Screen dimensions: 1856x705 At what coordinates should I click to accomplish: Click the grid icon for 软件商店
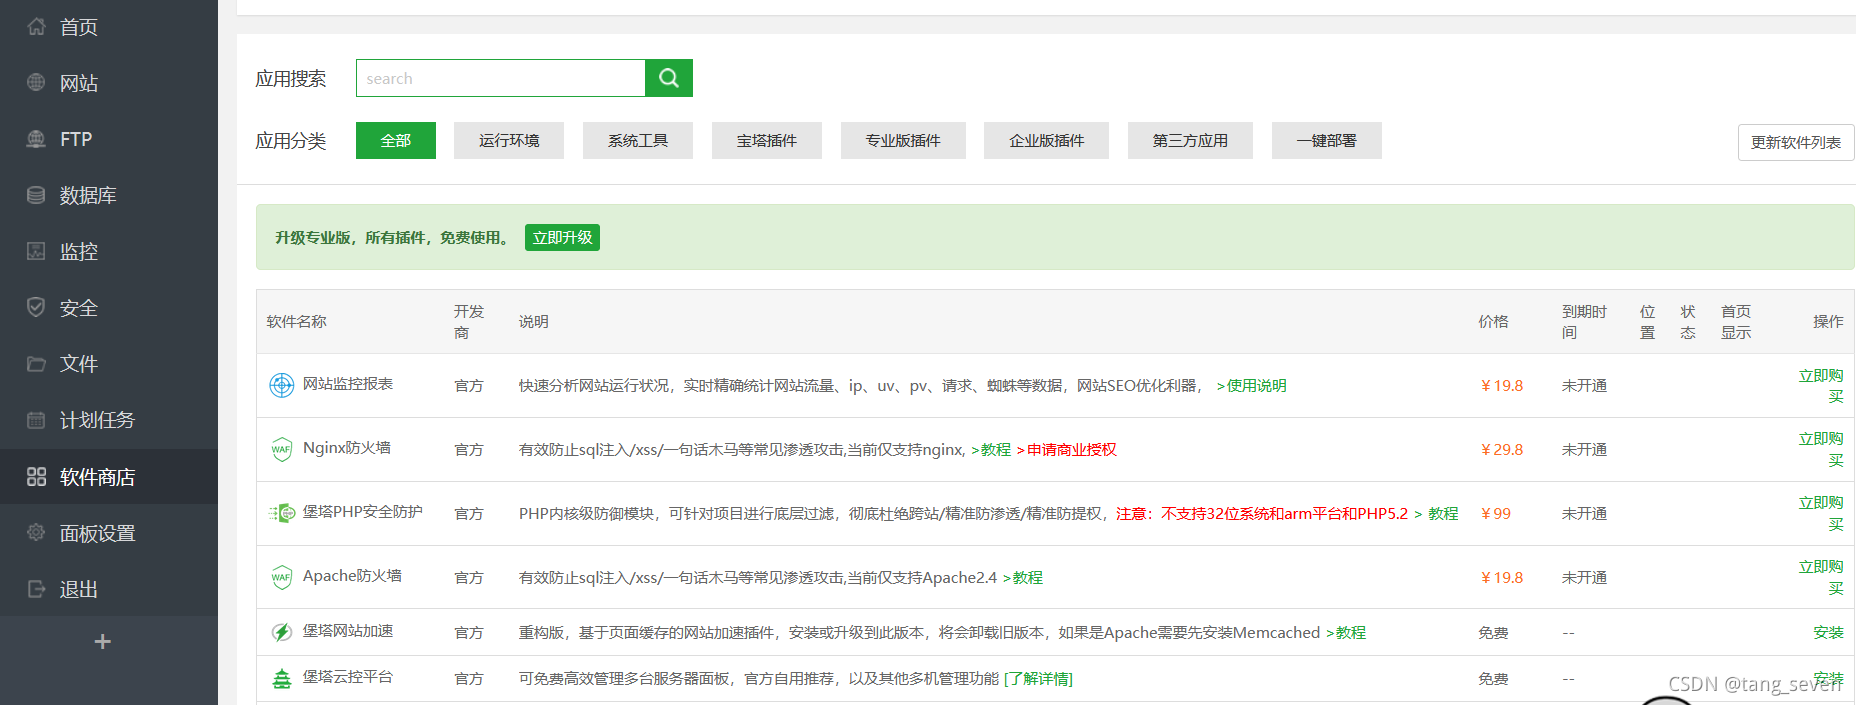tap(36, 477)
